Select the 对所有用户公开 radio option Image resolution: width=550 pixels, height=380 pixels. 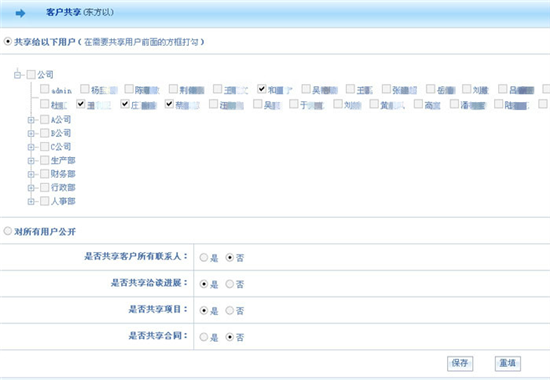pyautogui.click(x=7, y=231)
